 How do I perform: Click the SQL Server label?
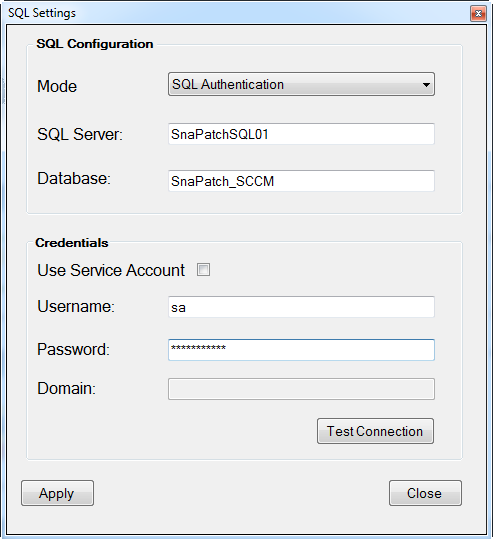80,134
